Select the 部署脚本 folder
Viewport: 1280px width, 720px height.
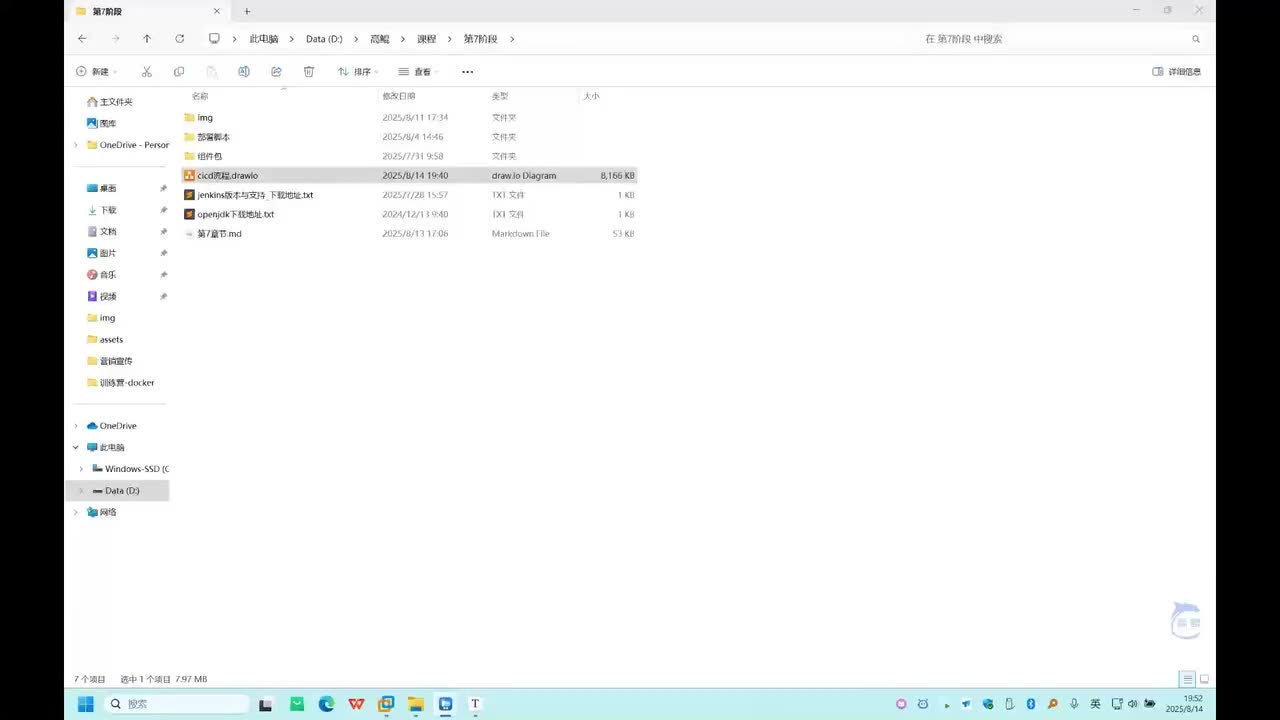tap(213, 137)
